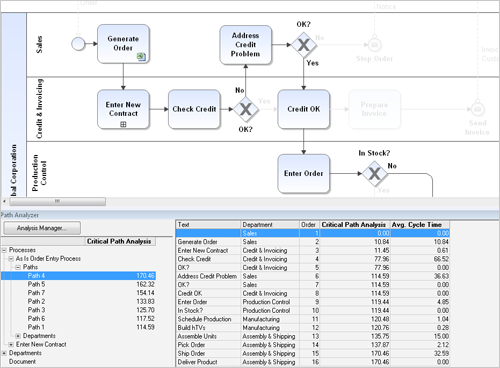The height and width of the screenshot is (368, 500).
Task: Select Path 4 in the tree
Action: (79, 276)
